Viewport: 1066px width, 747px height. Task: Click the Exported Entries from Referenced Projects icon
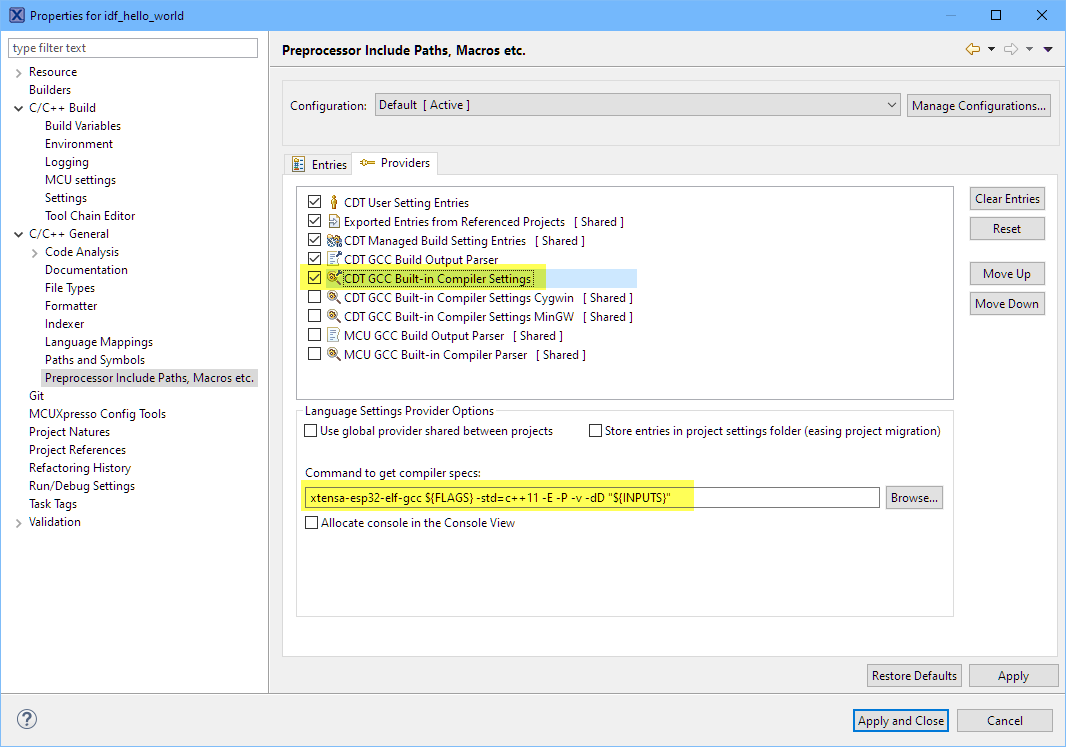(334, 222)
